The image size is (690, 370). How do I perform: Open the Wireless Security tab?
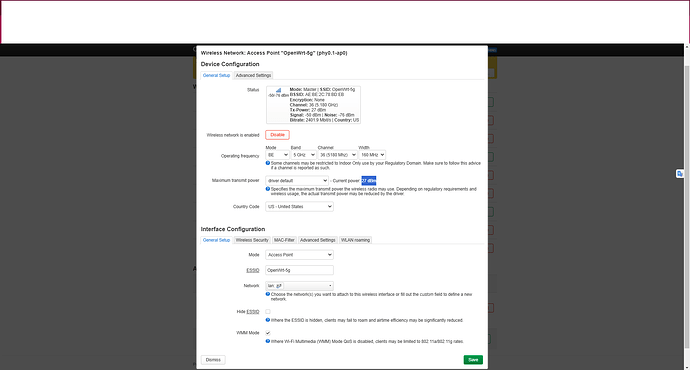coord(252,240)
